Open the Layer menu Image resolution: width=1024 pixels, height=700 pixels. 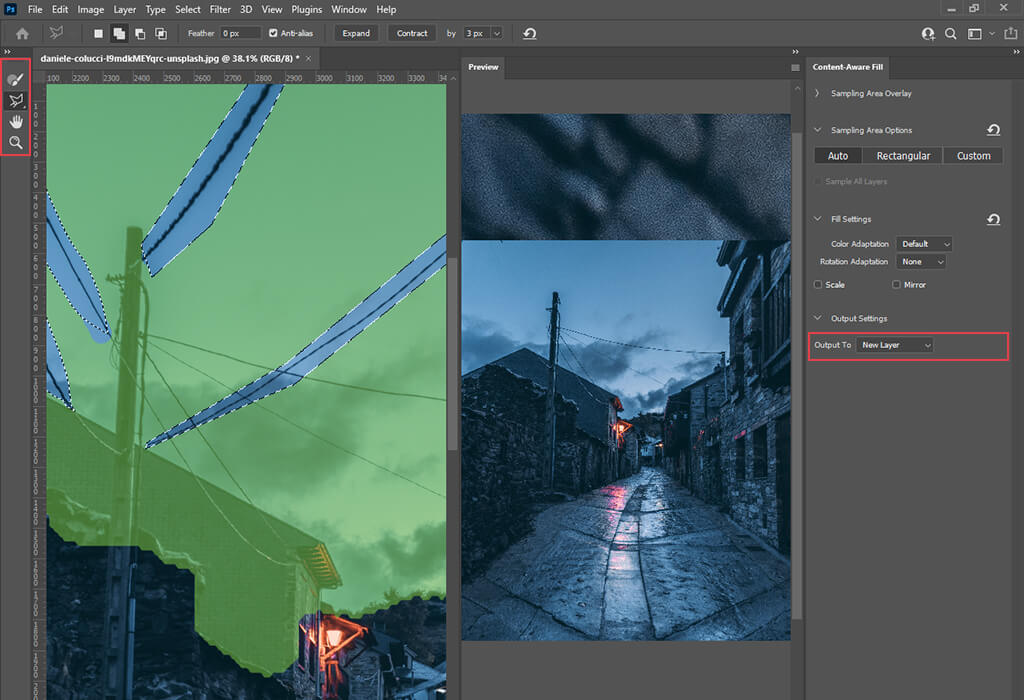point(125,9)
